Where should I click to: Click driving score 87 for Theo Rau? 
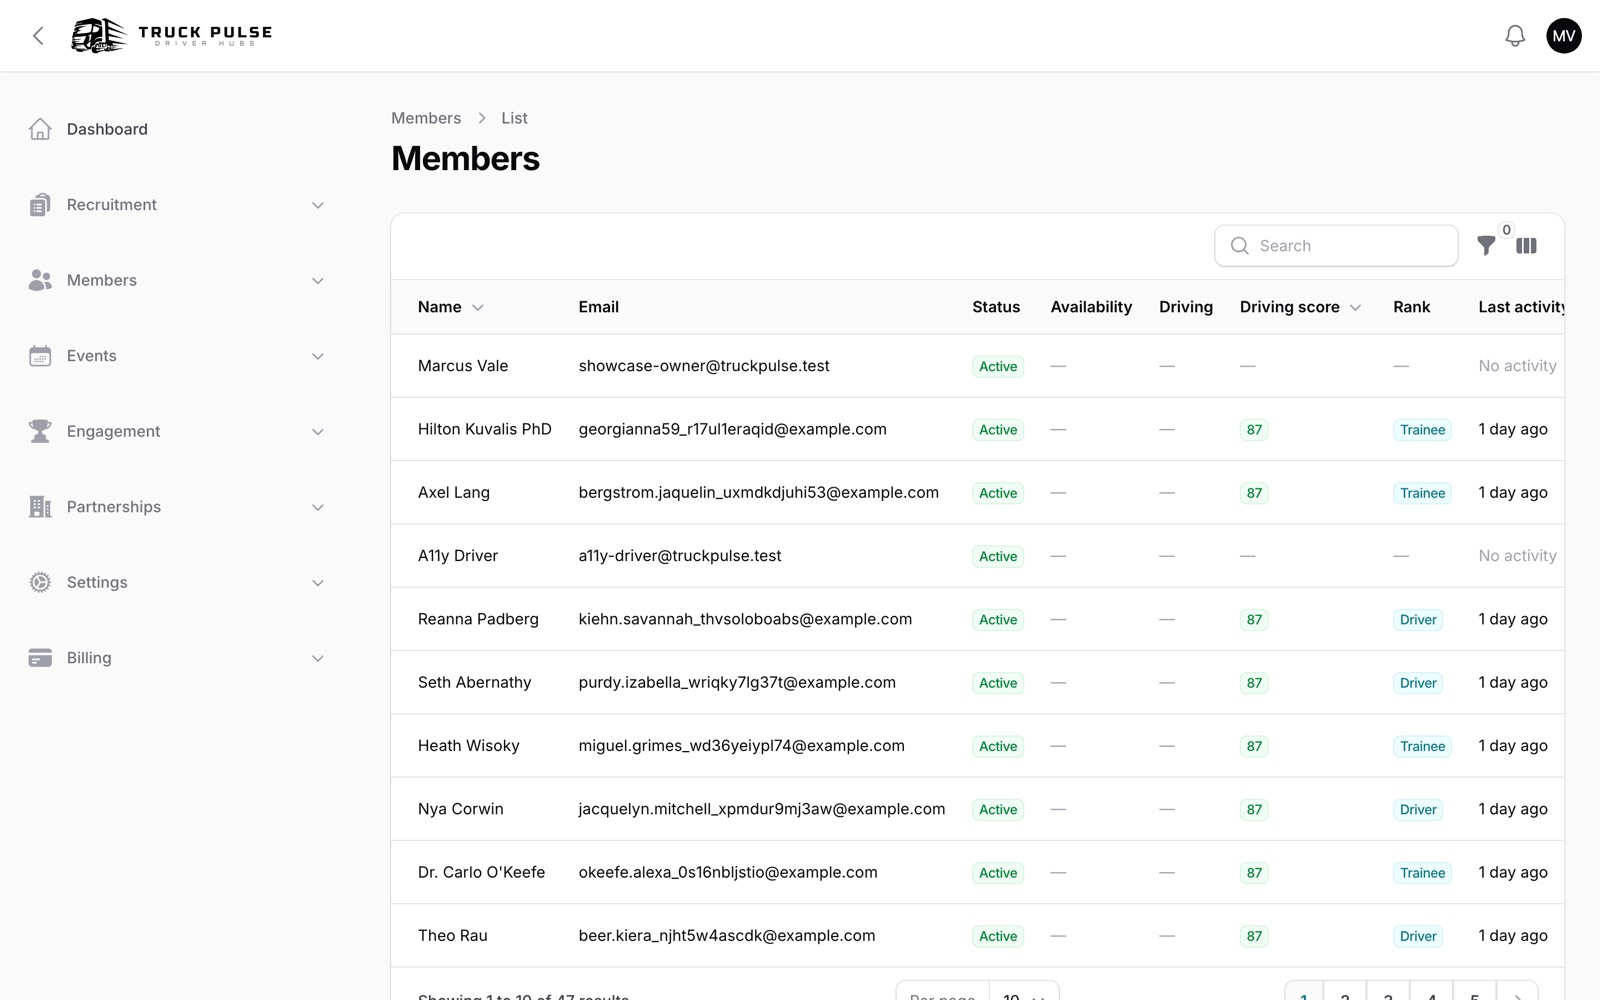pyautogui.click(x=1254, y=937)
